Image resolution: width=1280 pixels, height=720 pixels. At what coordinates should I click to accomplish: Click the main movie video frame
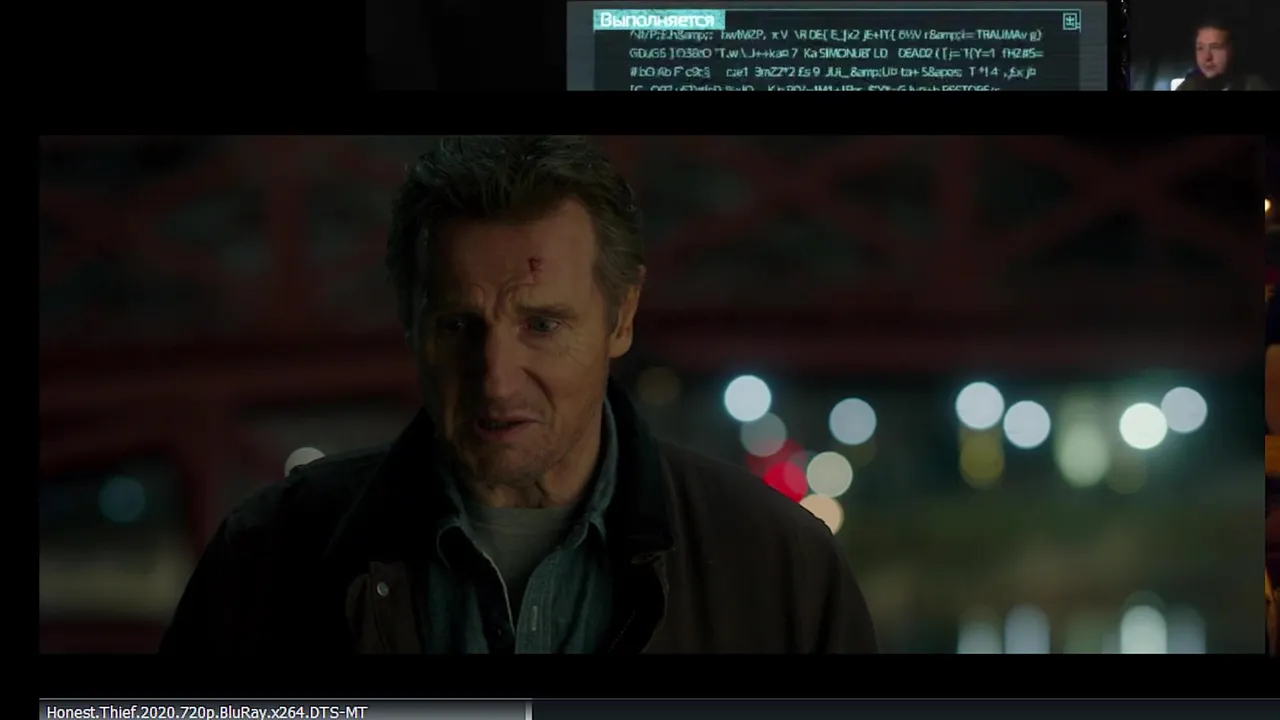pos(652,395)
